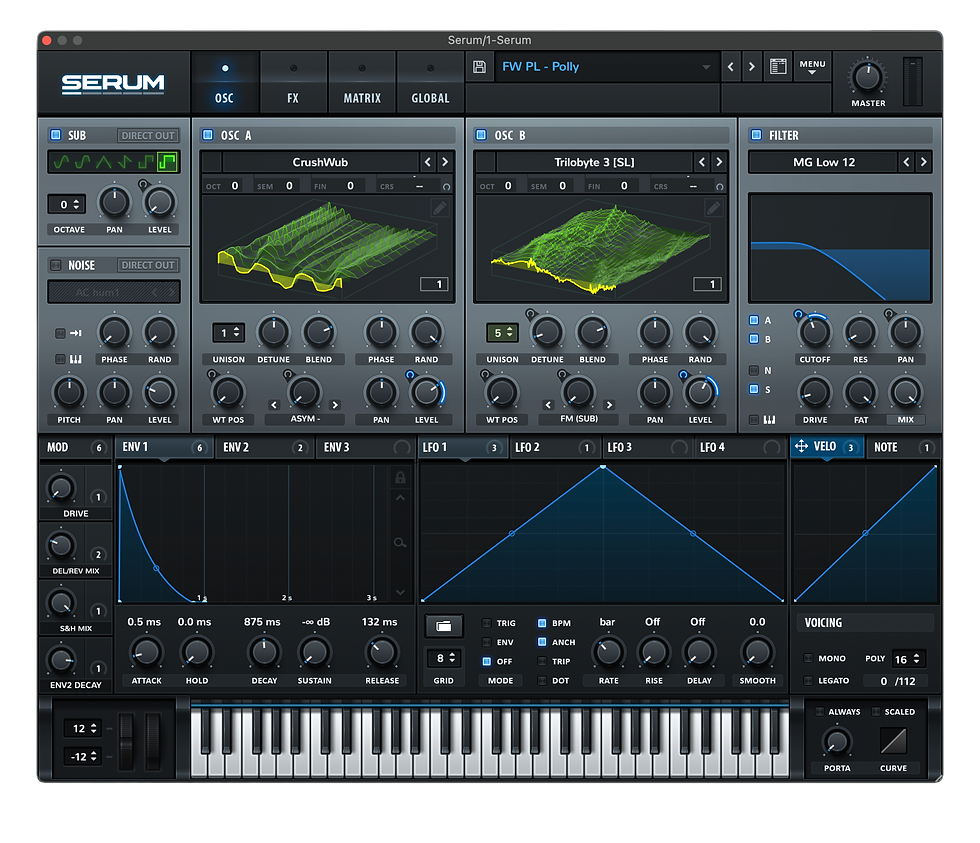This screenshot has height=843, width=980.
Task: Click the filter MIX label
Action: pyautogui.click(x=906, y=420)
